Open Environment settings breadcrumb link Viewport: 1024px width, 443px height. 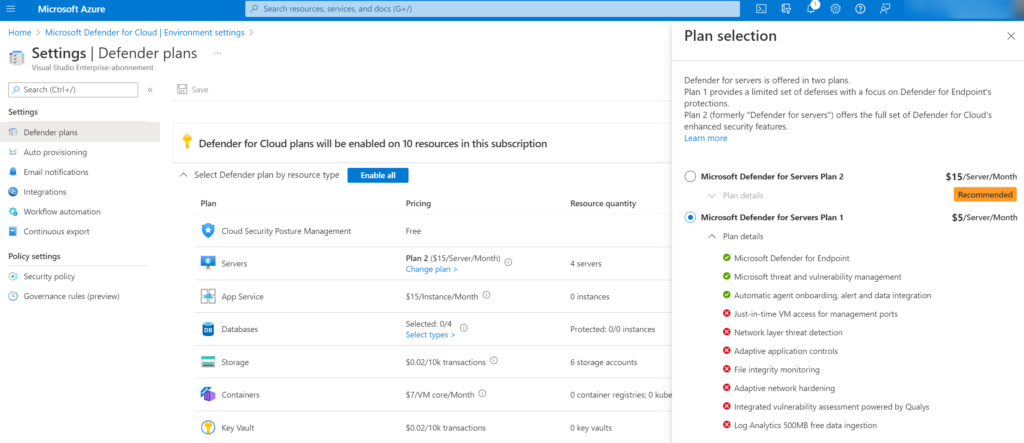(x=145, y=32)
